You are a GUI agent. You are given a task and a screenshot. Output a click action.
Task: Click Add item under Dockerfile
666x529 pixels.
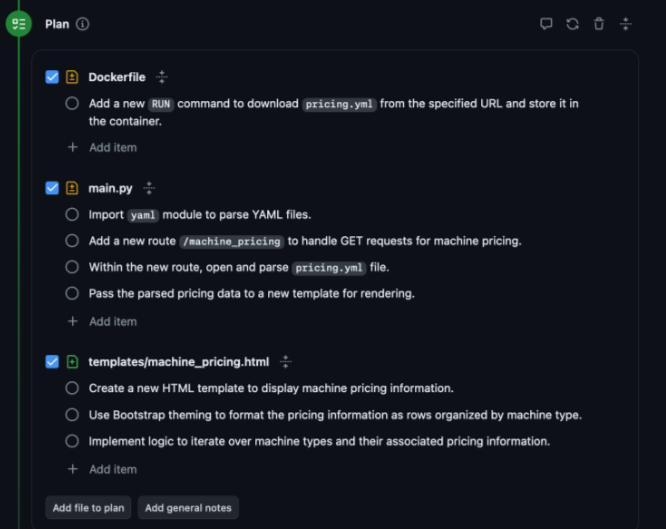click(x=112, y=147)
